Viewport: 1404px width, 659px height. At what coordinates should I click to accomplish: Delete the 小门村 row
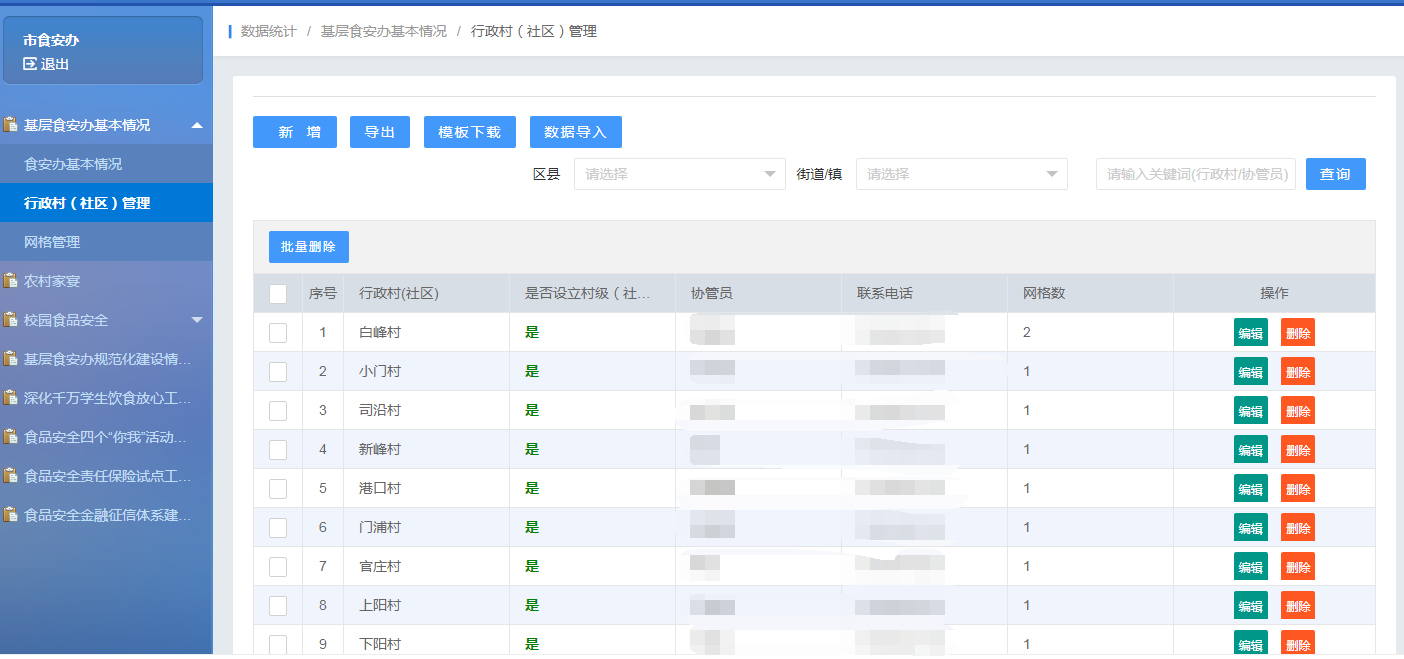[x=1298, y=371]
